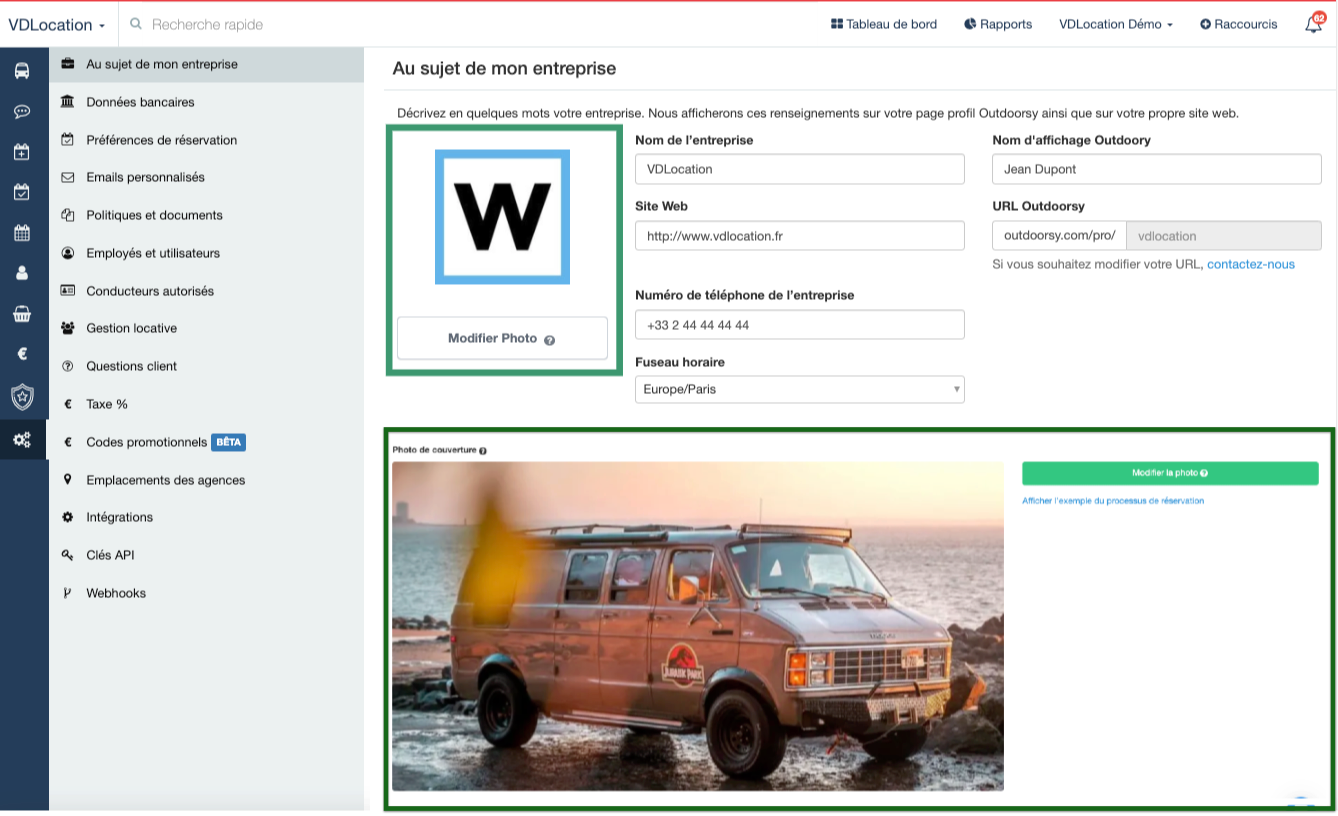
Task: Expand the VDLocation dropdown at top left
Action: pyautogui.click(x=57, y=25)
